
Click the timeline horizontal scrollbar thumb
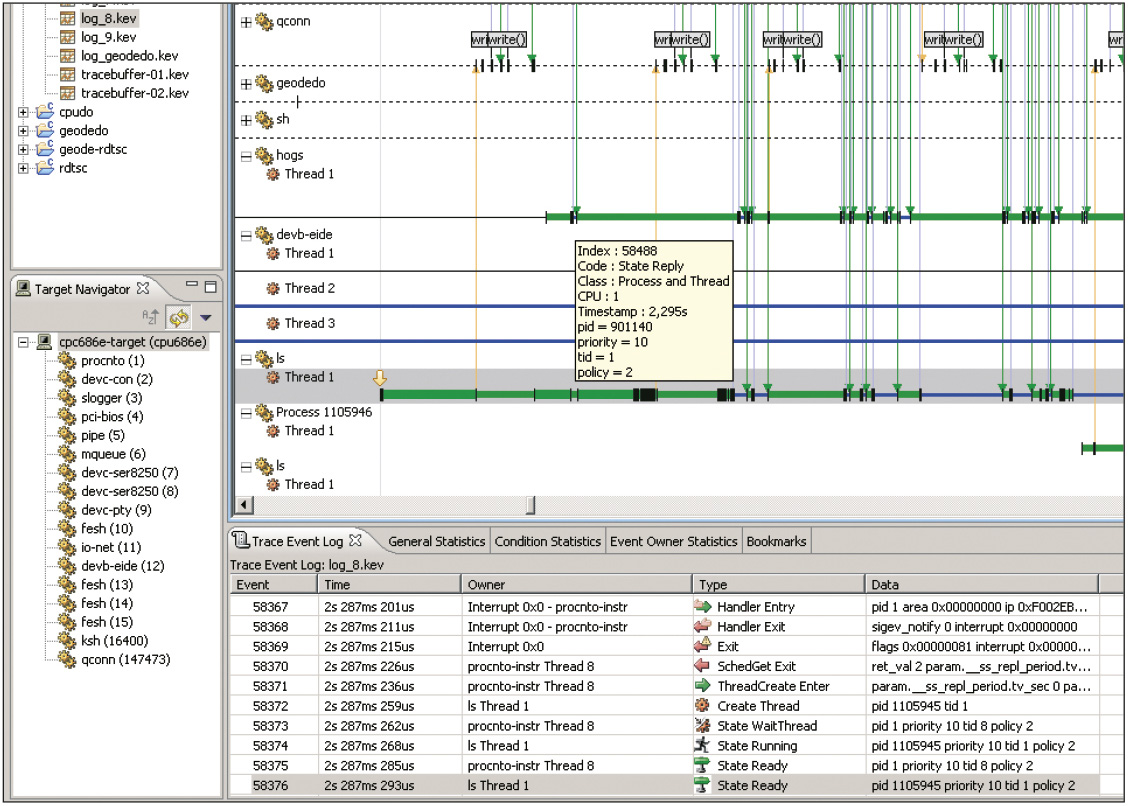pyautogui.click(x=530, y=505)
